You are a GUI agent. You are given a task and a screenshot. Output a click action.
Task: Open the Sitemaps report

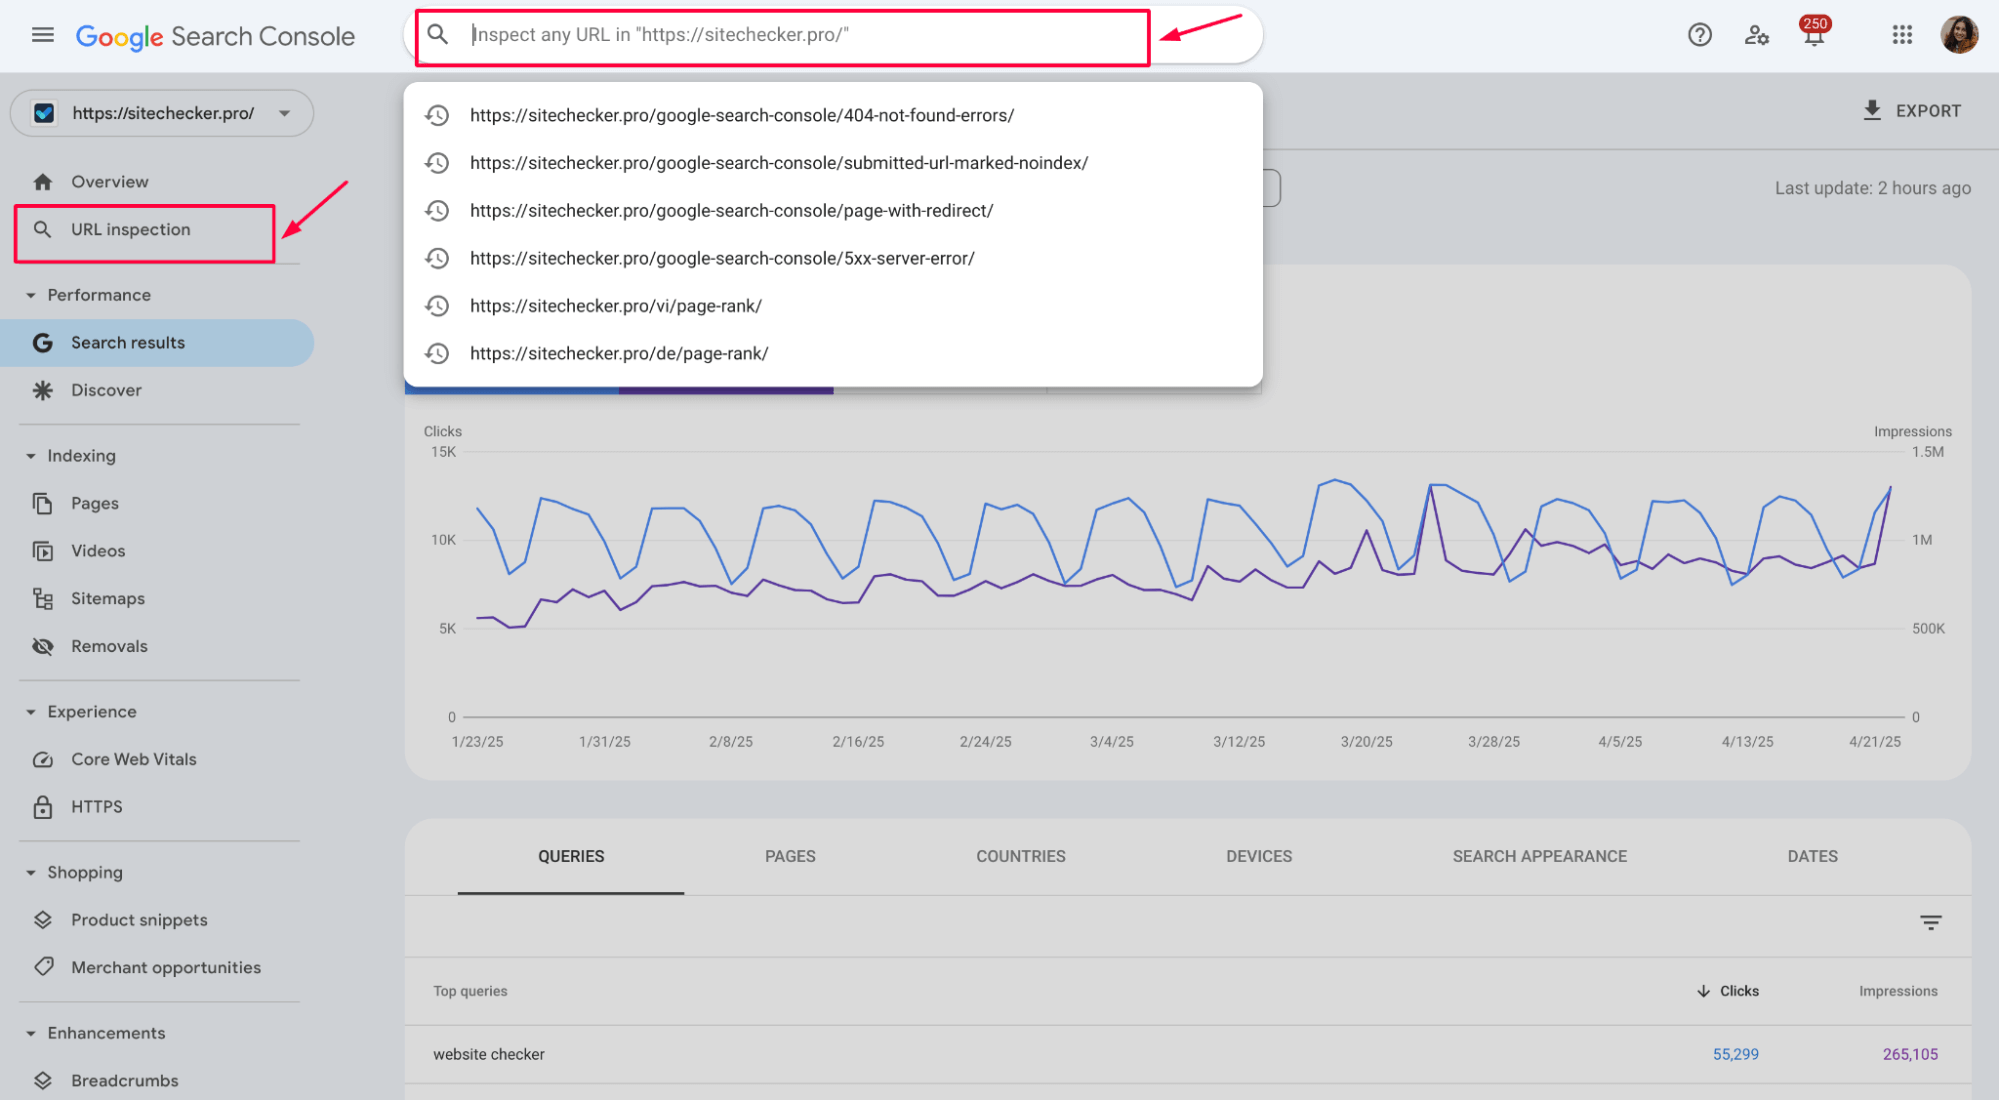tap(108, 599)
